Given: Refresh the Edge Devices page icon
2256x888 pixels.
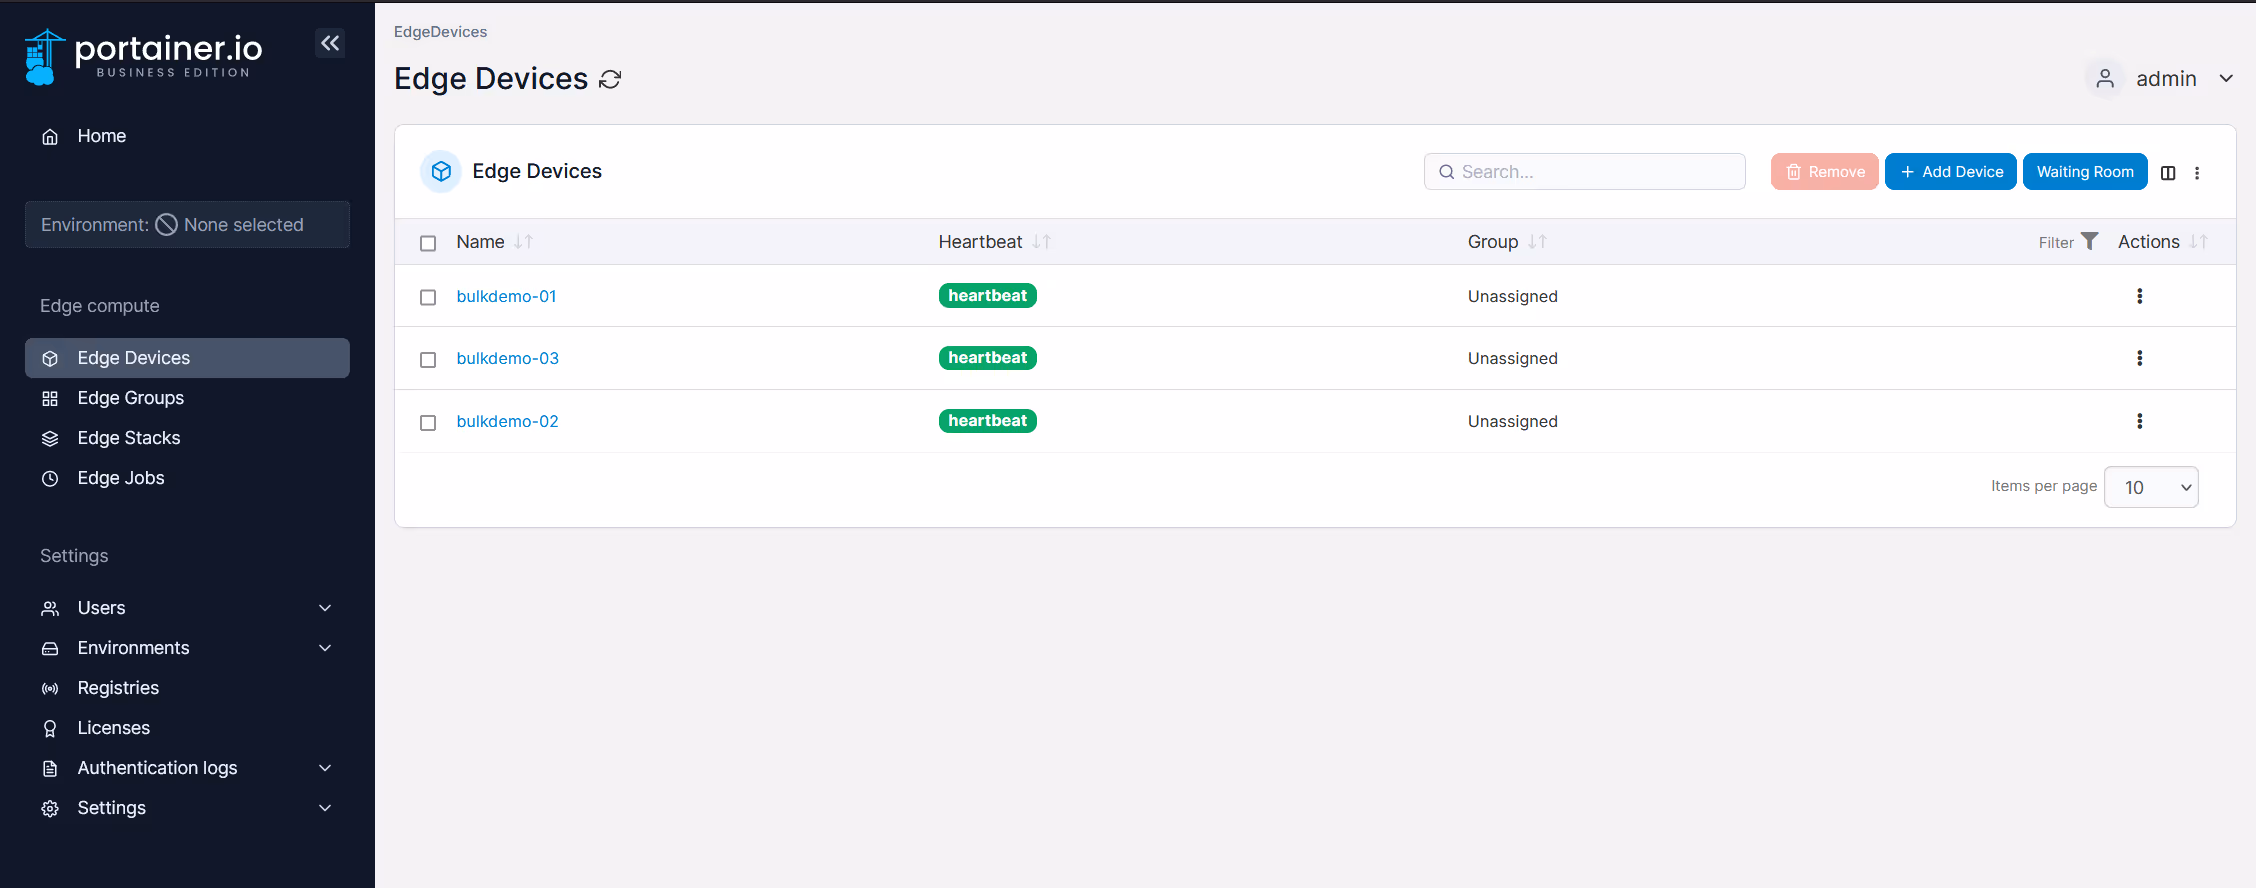Looking at the screenshot, I should pos(610,80).
